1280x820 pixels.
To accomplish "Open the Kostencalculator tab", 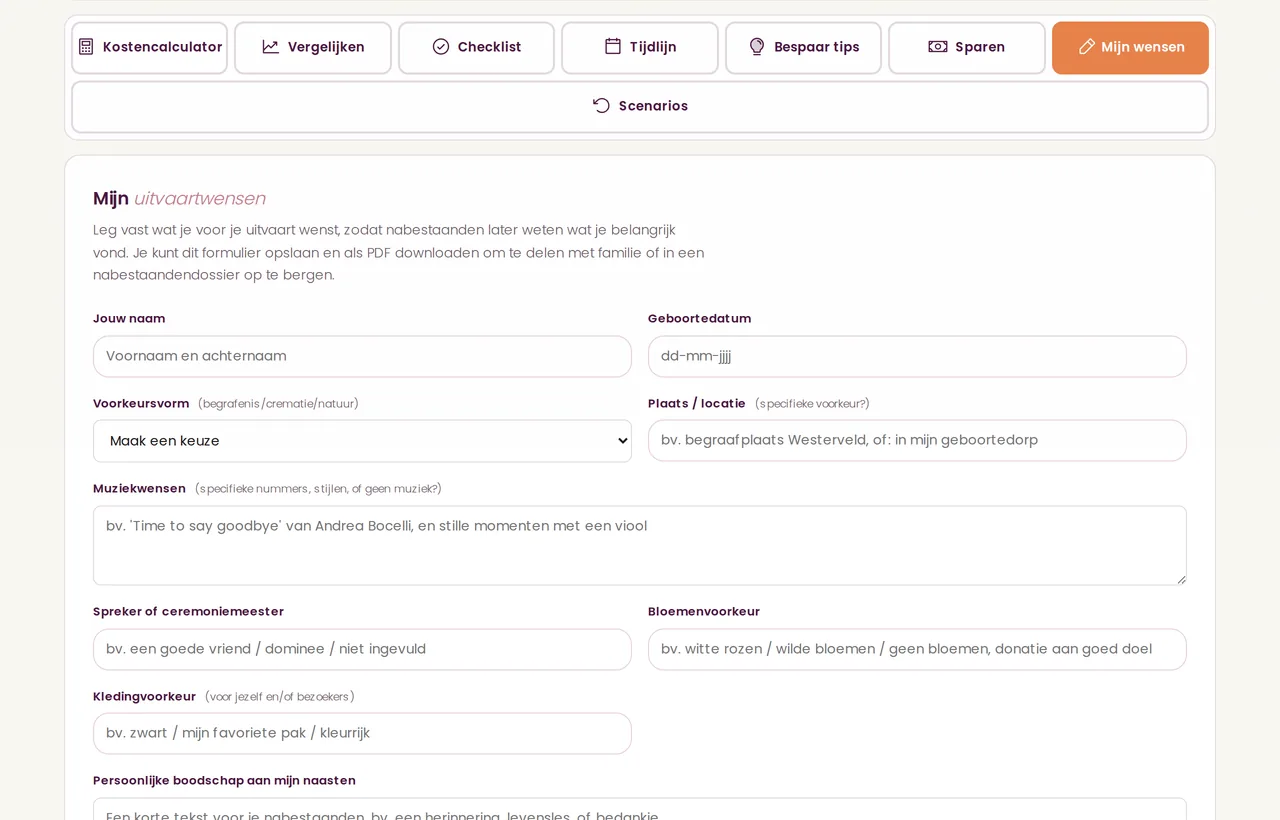I will pos(149,48).
